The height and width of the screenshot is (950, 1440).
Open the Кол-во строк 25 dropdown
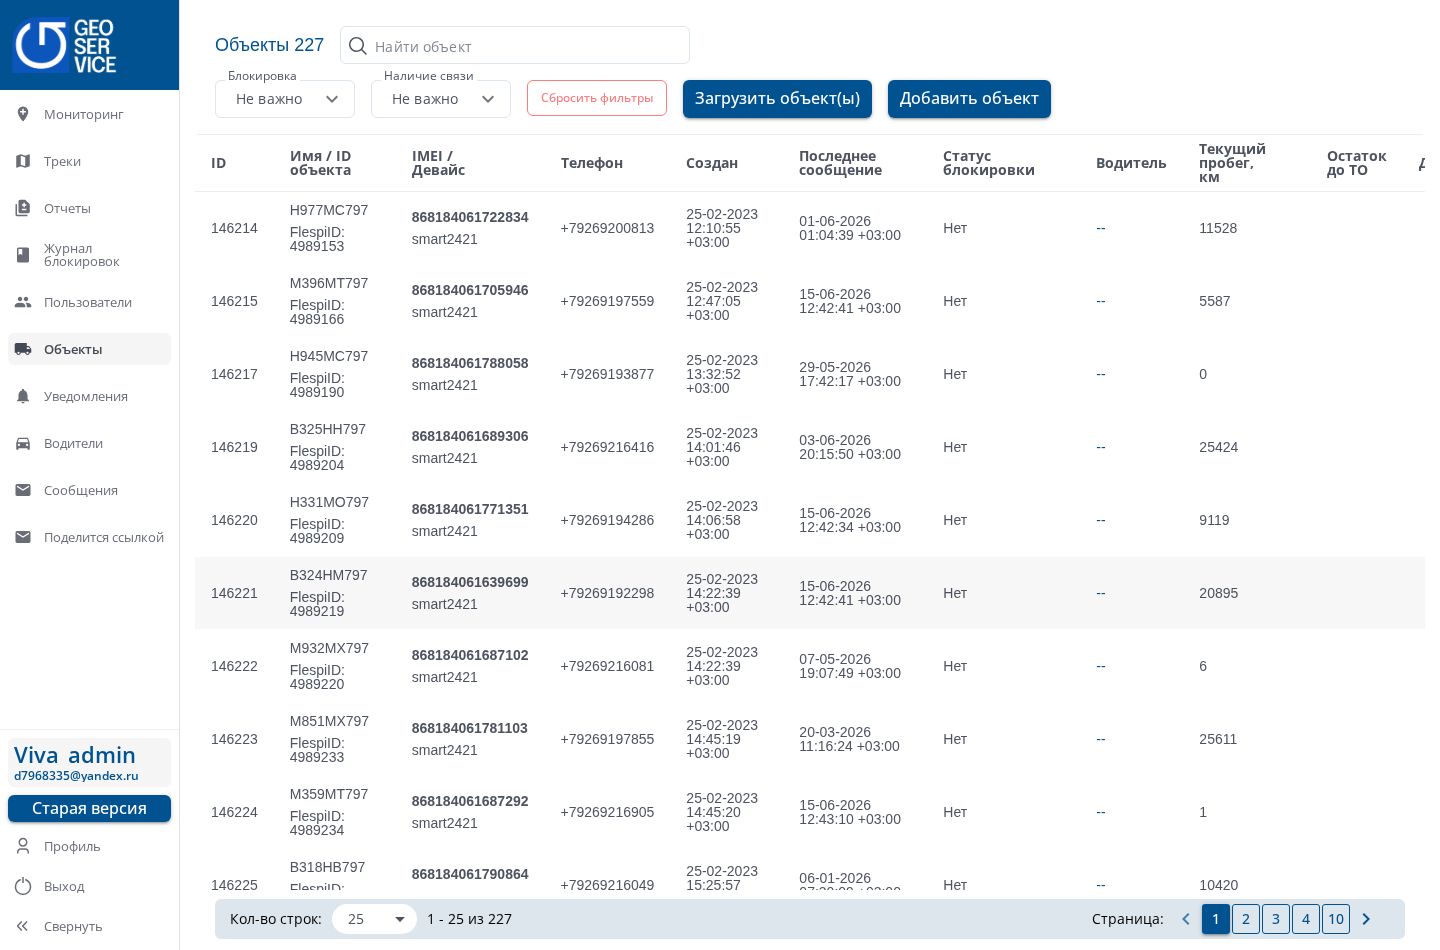pyautogui.click(x=374, y=919)
